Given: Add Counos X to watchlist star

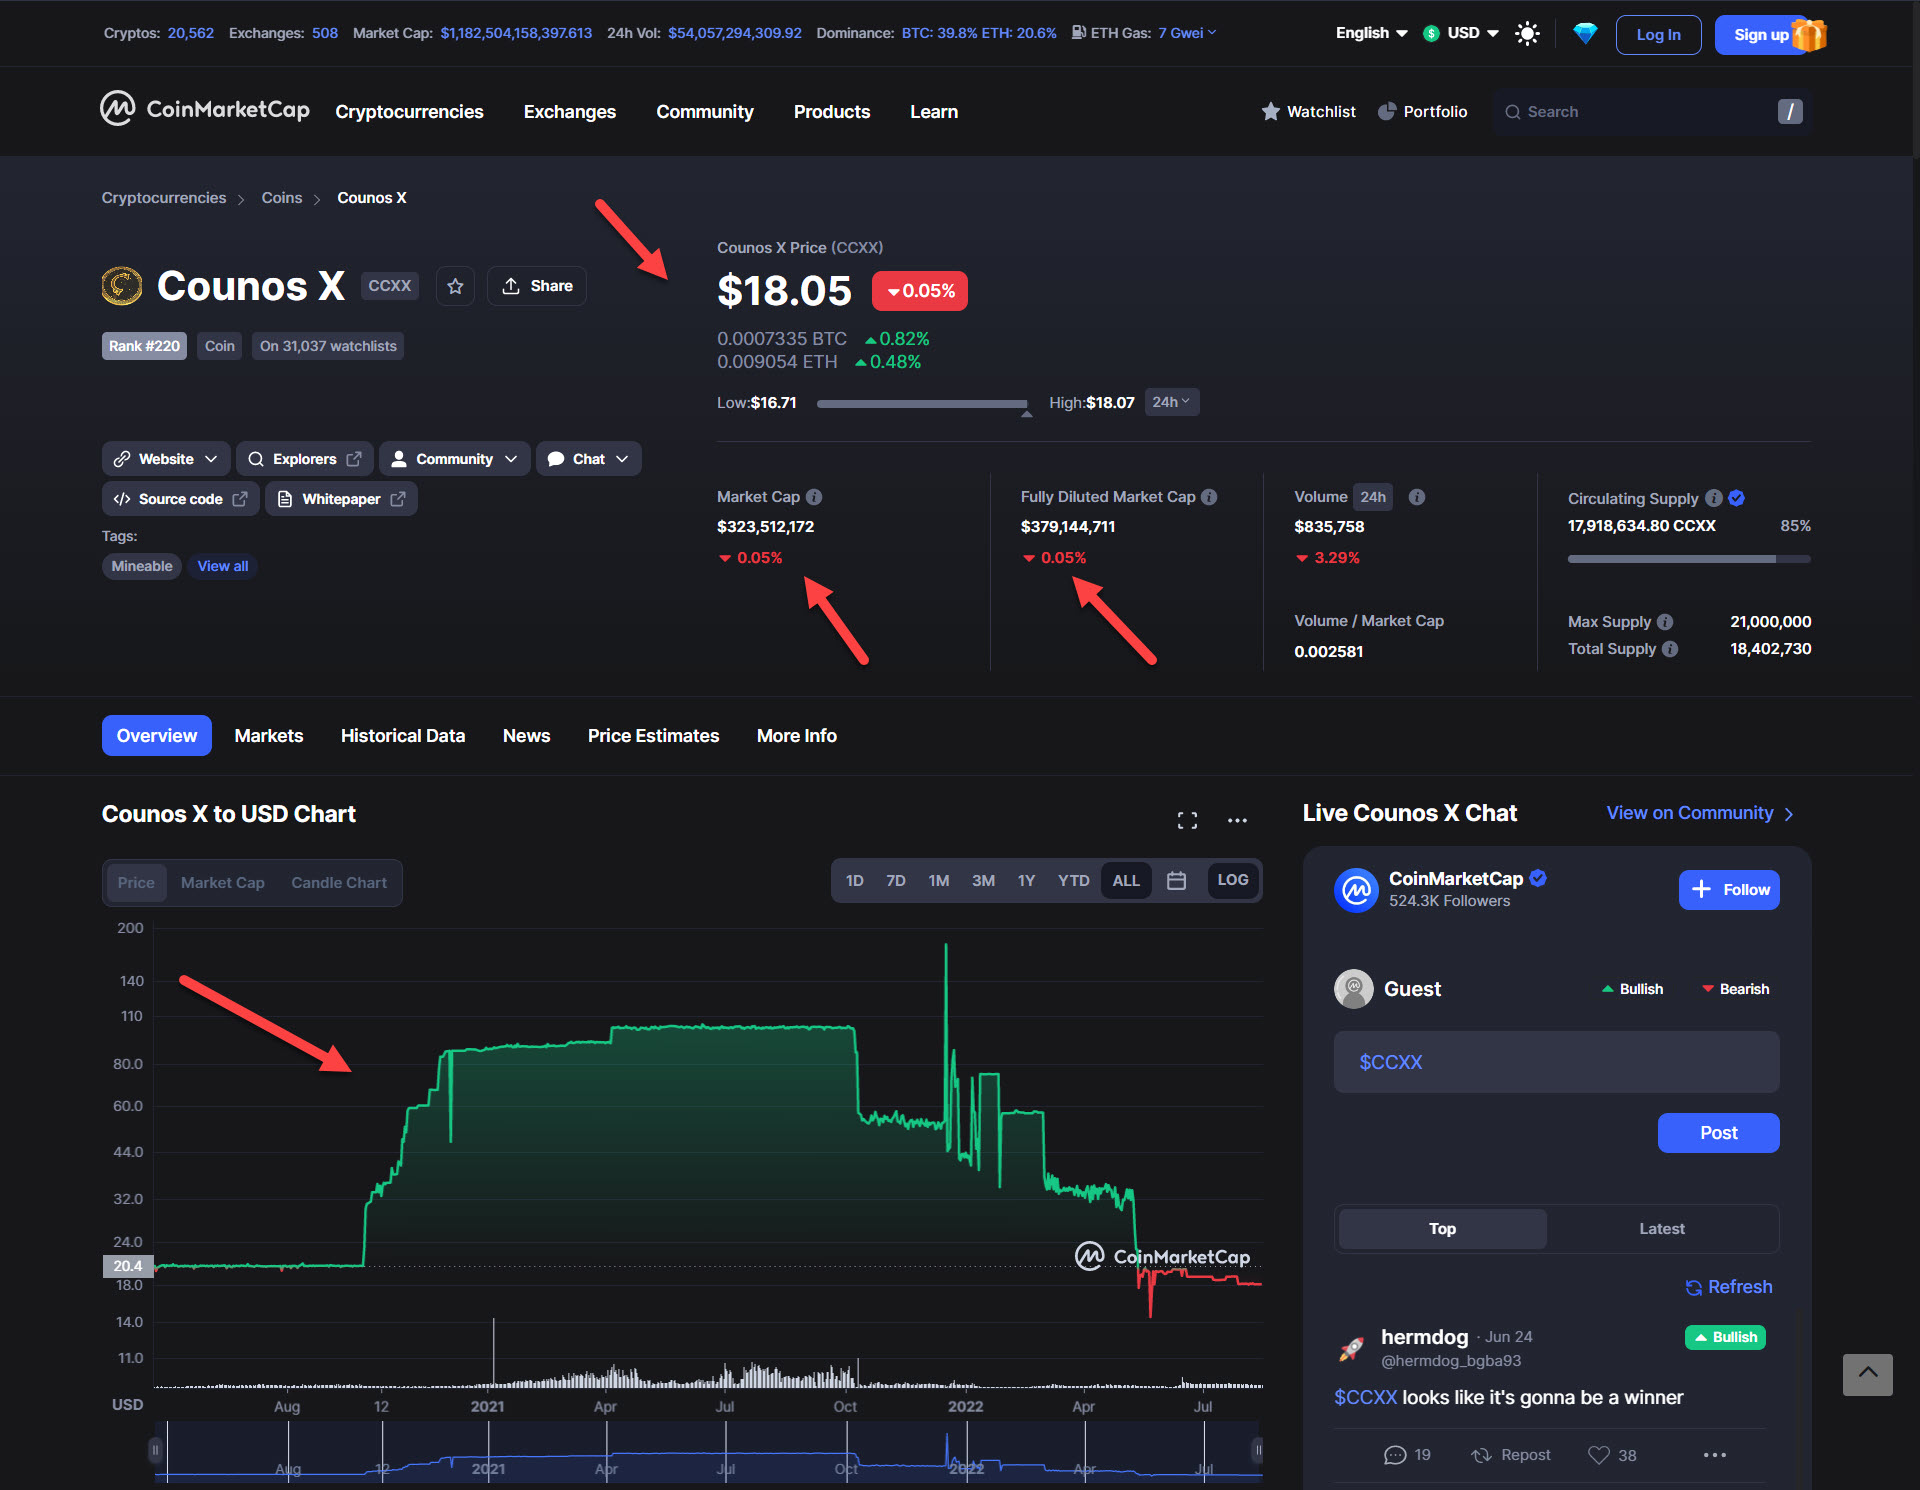Looking at the screenshot, I should pos(455,286).
